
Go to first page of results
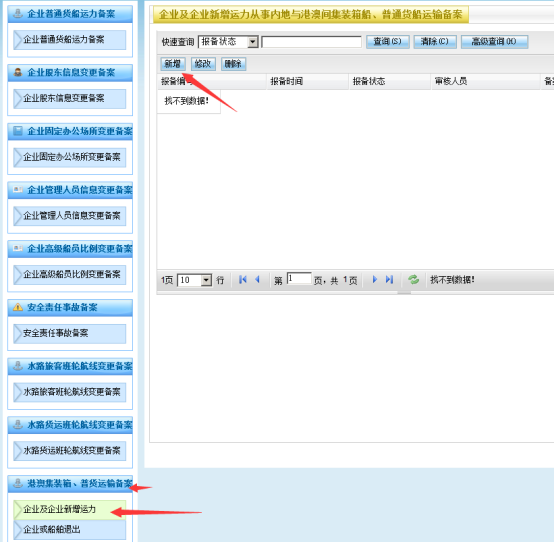(242, 280)
